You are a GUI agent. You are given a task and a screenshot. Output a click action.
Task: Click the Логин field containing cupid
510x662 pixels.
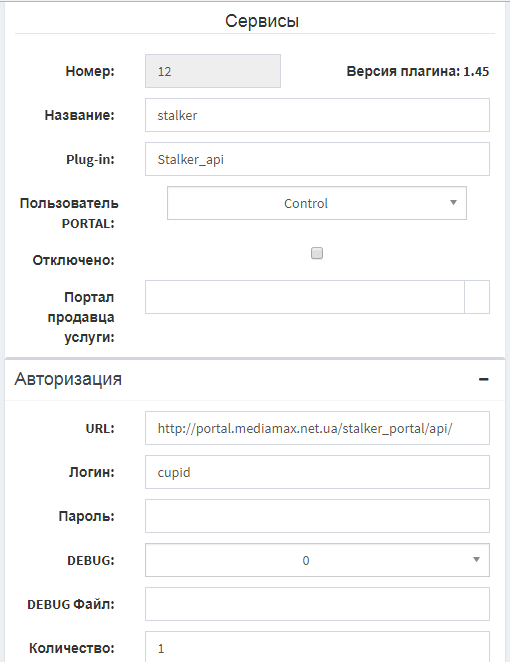tap(317, 472)
